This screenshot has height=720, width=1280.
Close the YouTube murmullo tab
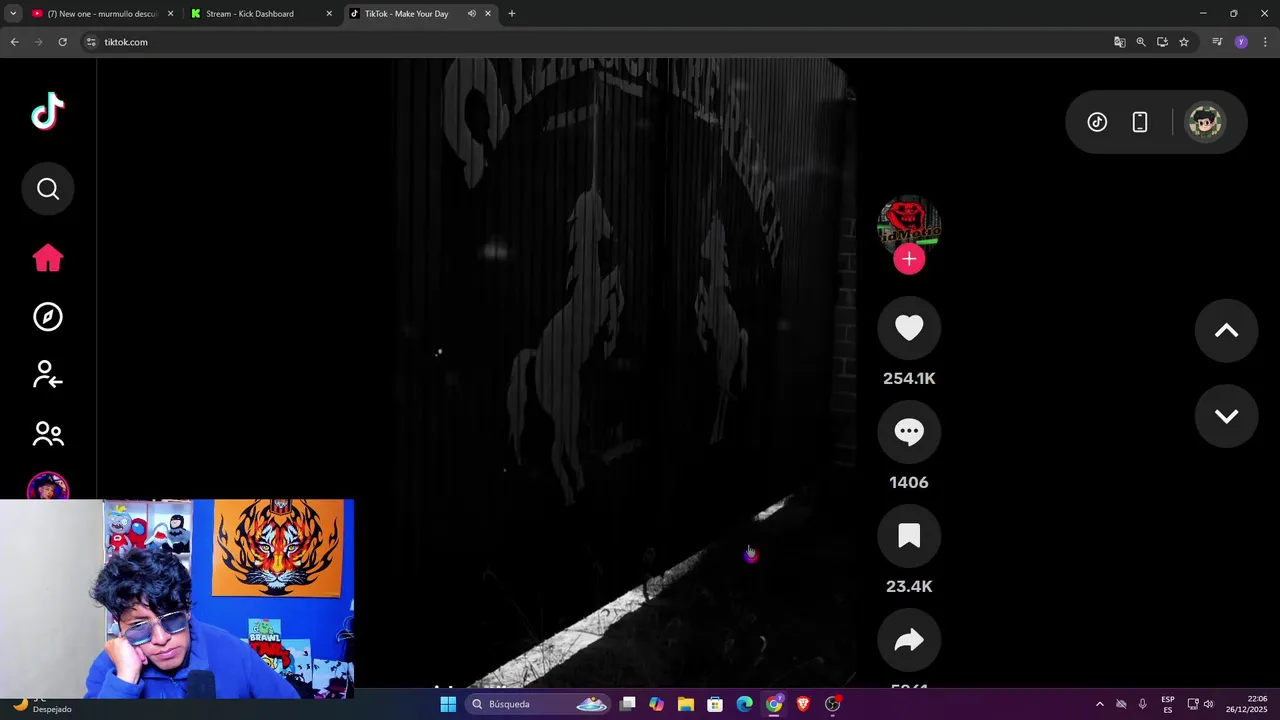tap(170, 14)
